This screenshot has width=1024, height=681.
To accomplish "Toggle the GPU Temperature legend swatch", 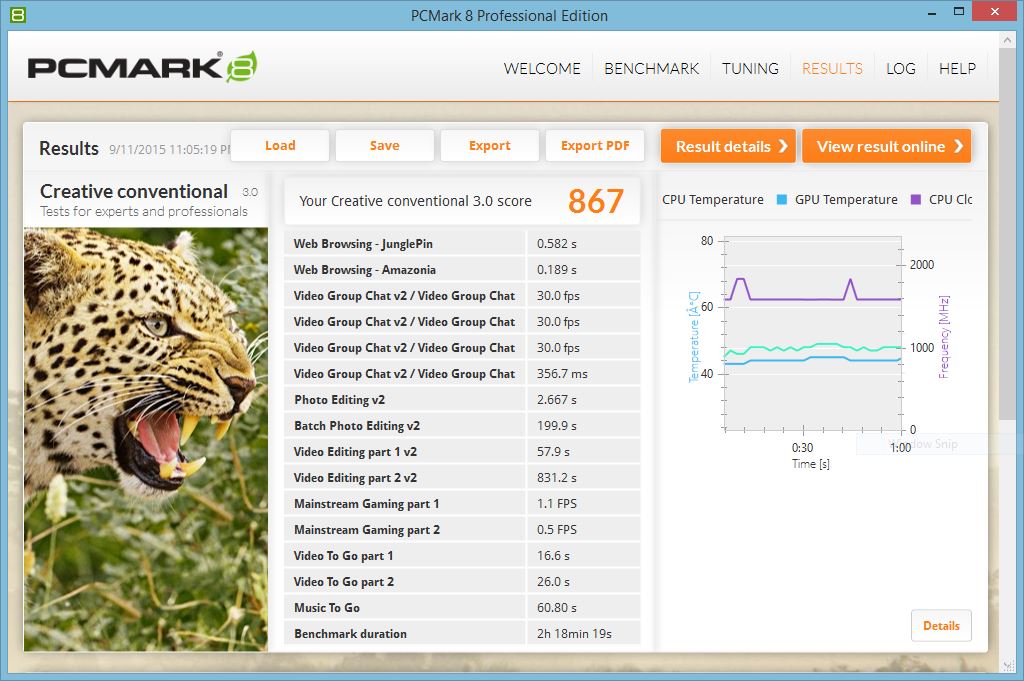I will (782, 200).
